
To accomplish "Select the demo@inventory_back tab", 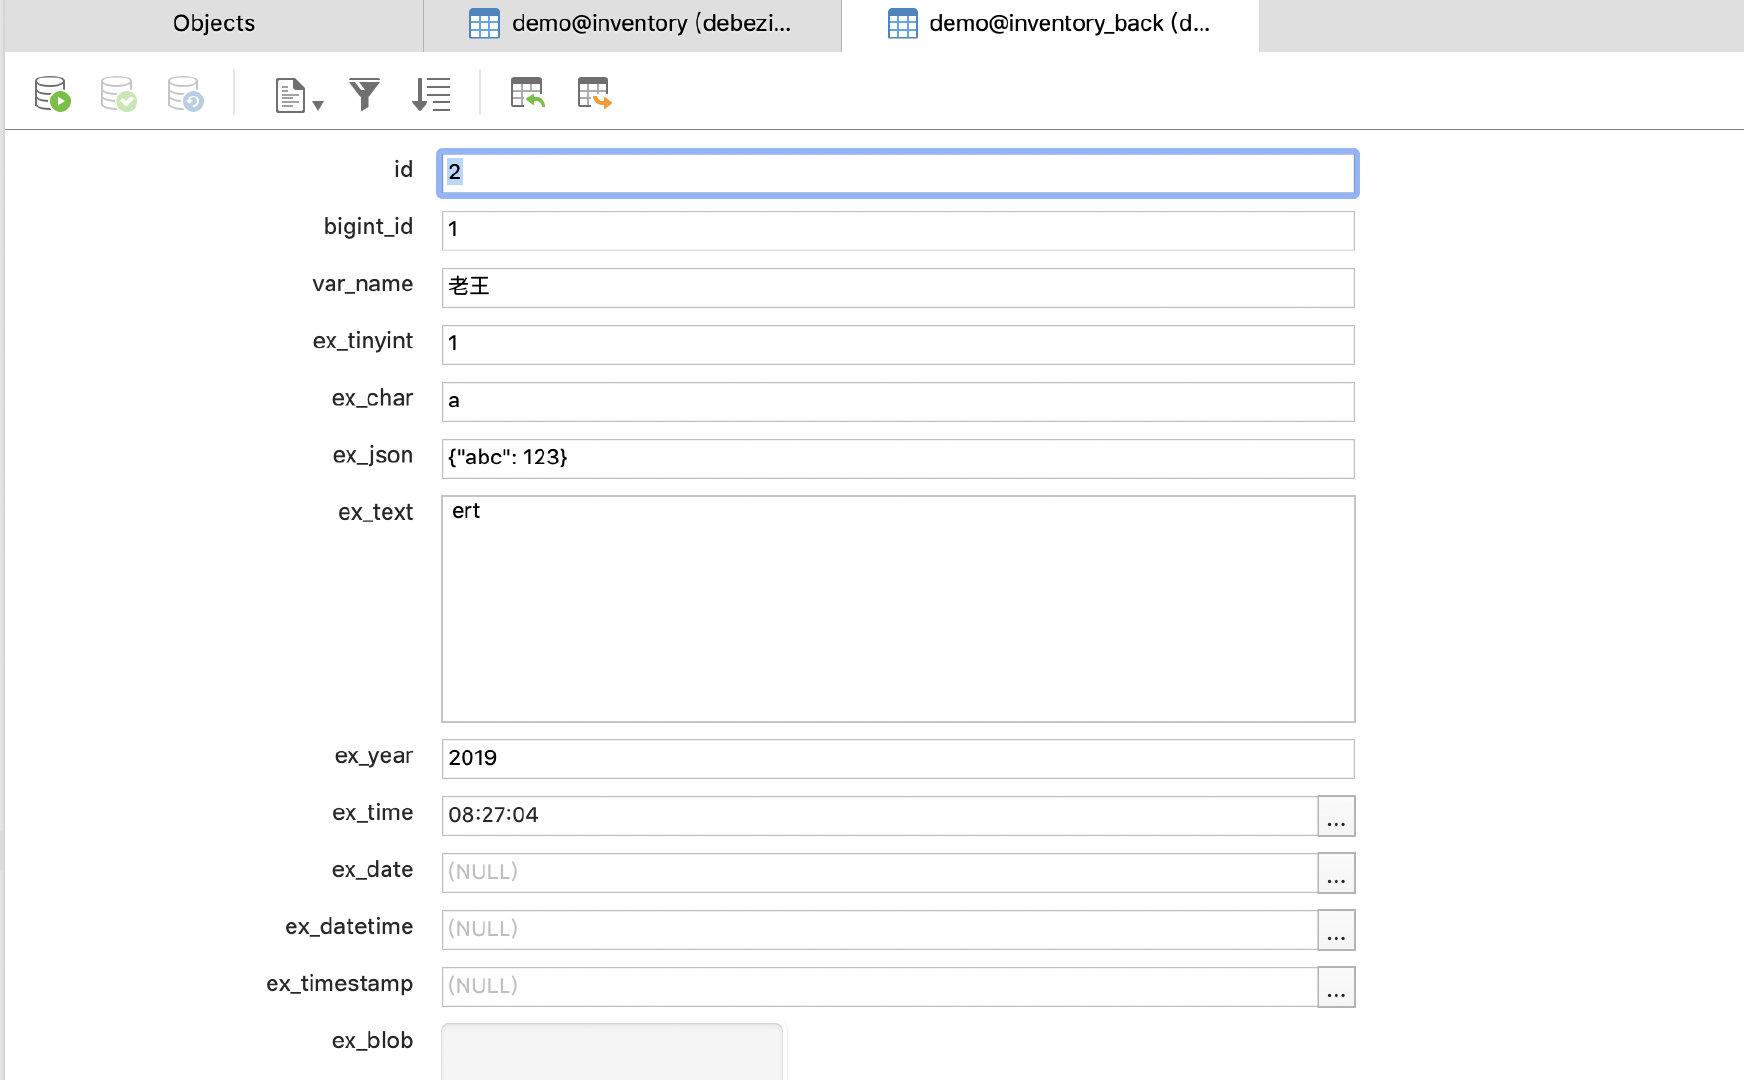I will (1050, 24).
